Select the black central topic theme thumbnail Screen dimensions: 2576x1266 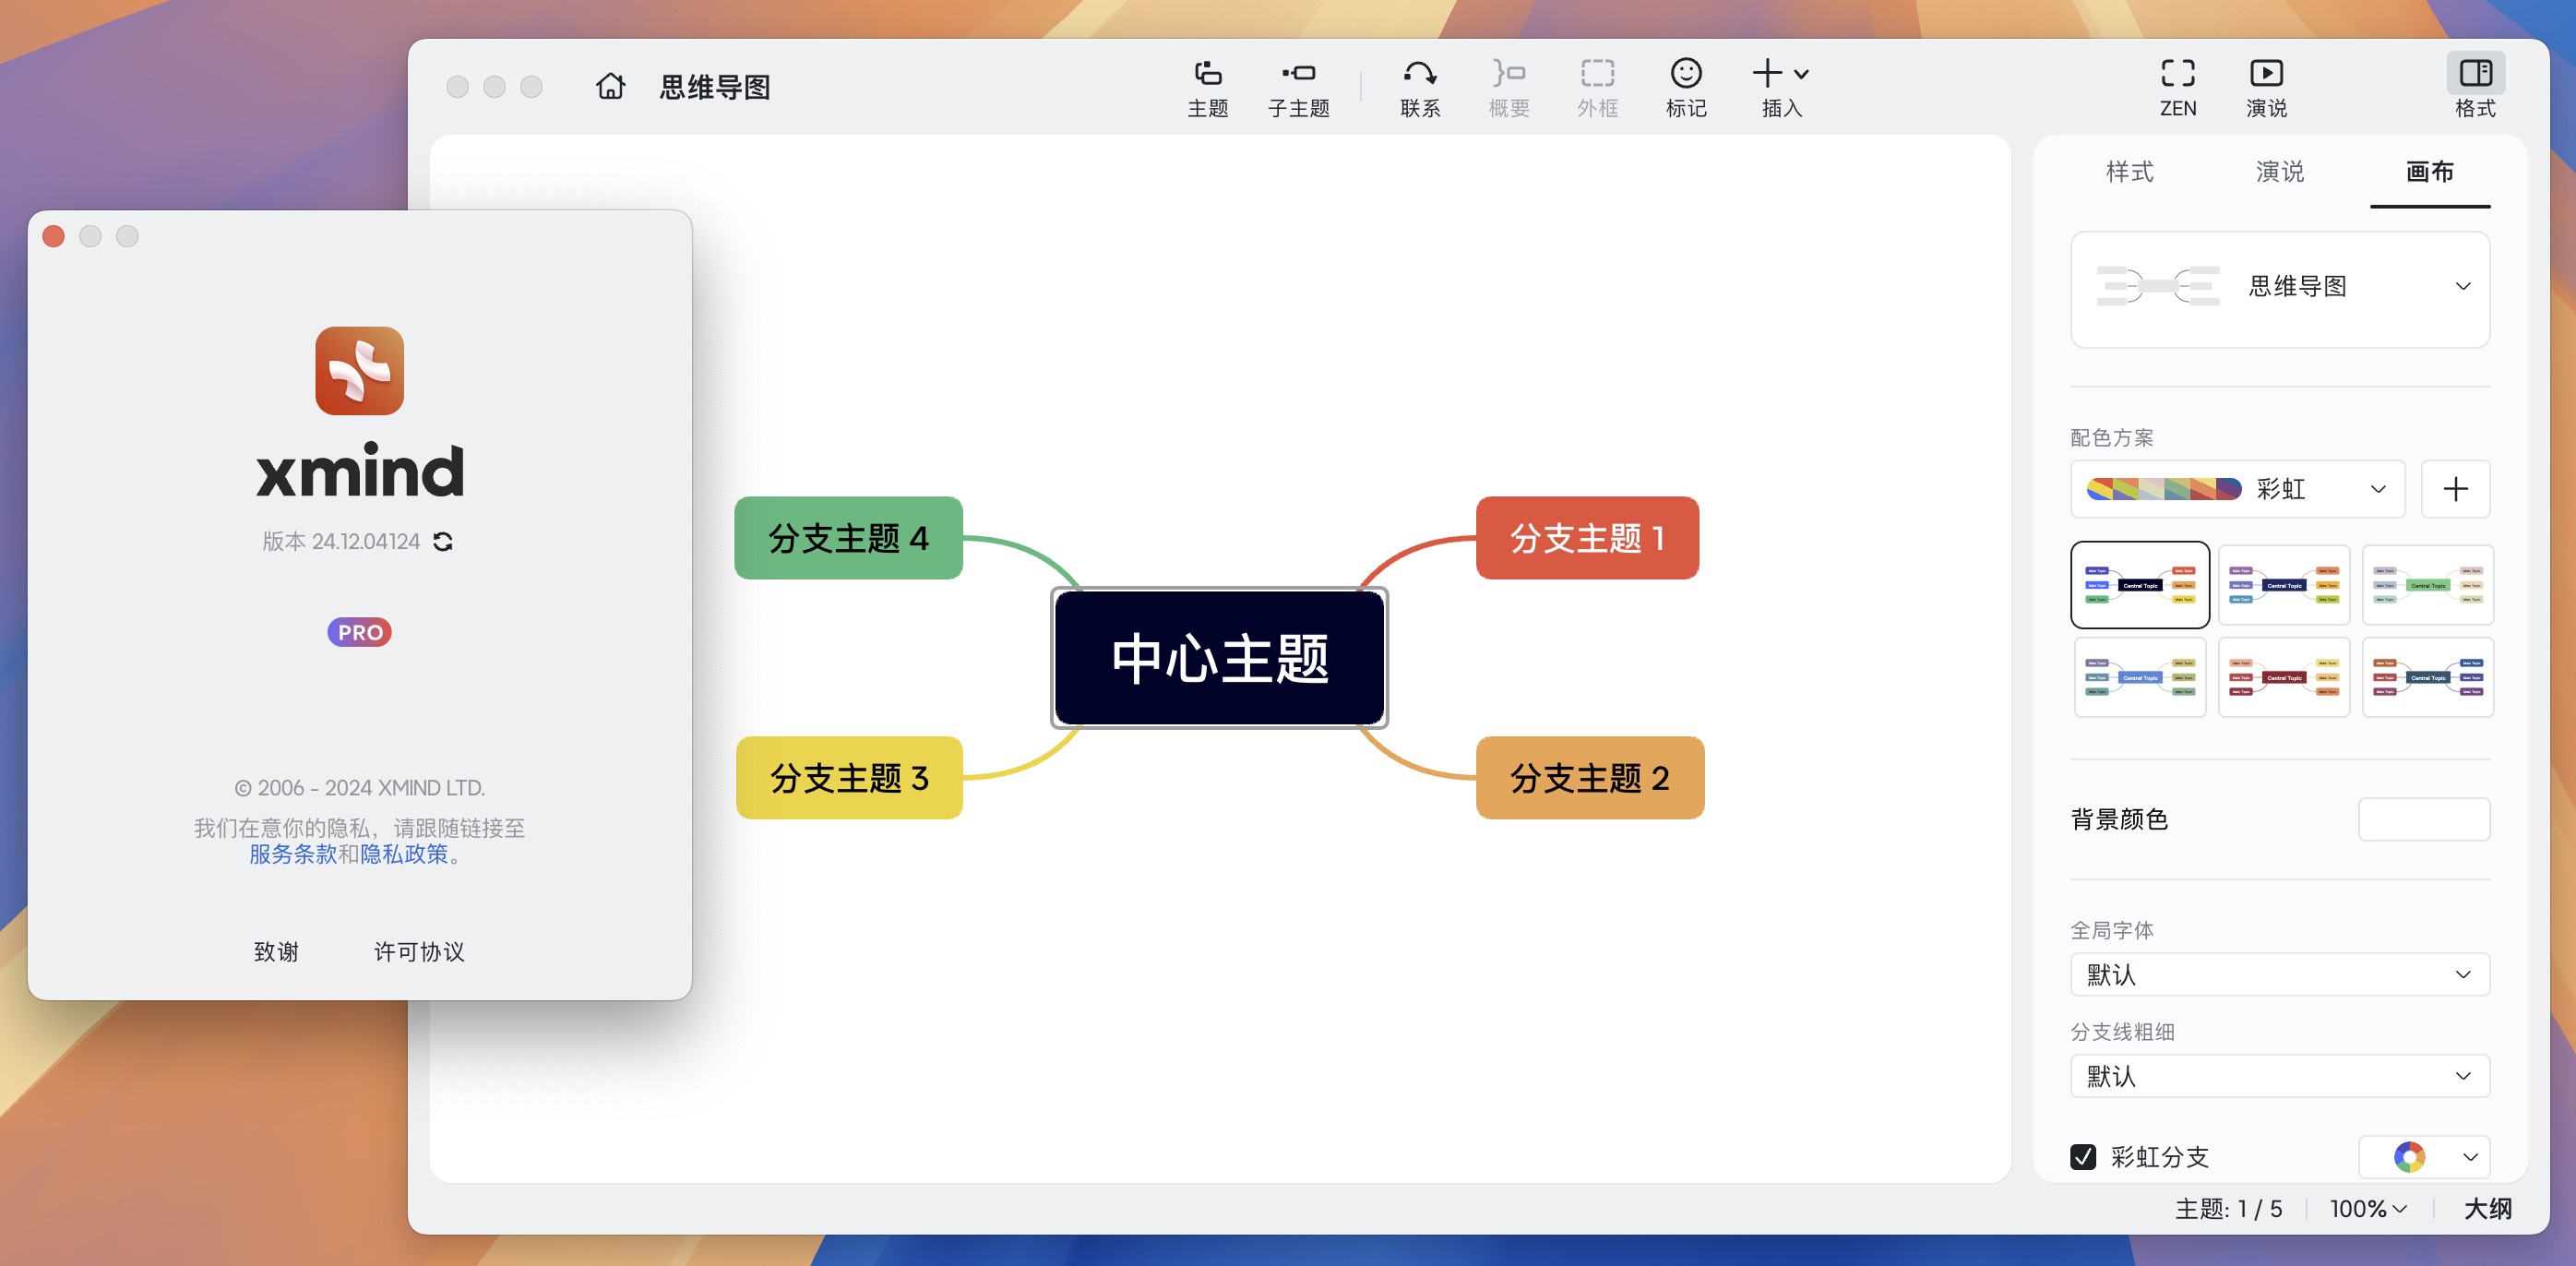[2139, 585]
